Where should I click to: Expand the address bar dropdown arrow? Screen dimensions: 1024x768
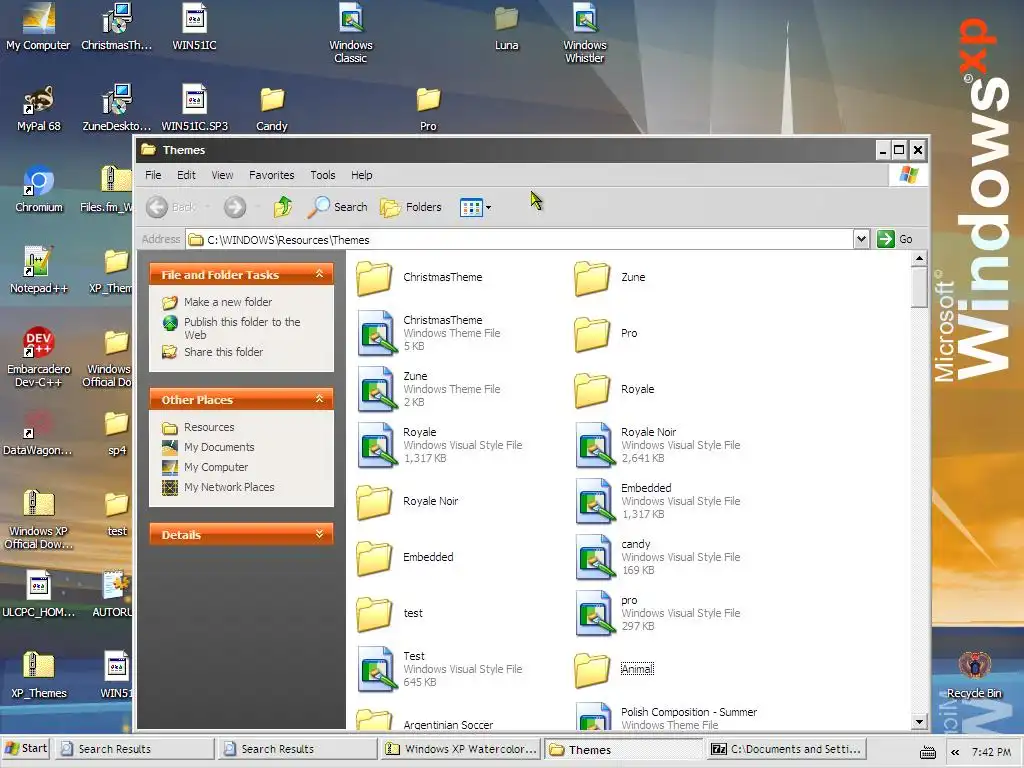coord(861,239)
